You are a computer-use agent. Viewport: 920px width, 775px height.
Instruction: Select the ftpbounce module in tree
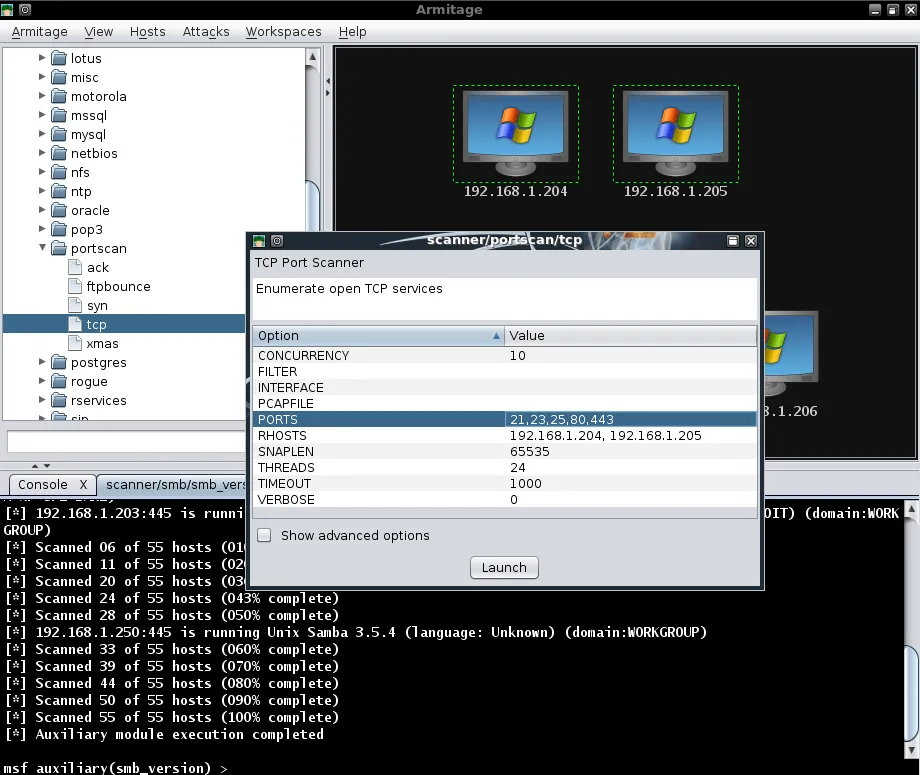tap(118, 286)
